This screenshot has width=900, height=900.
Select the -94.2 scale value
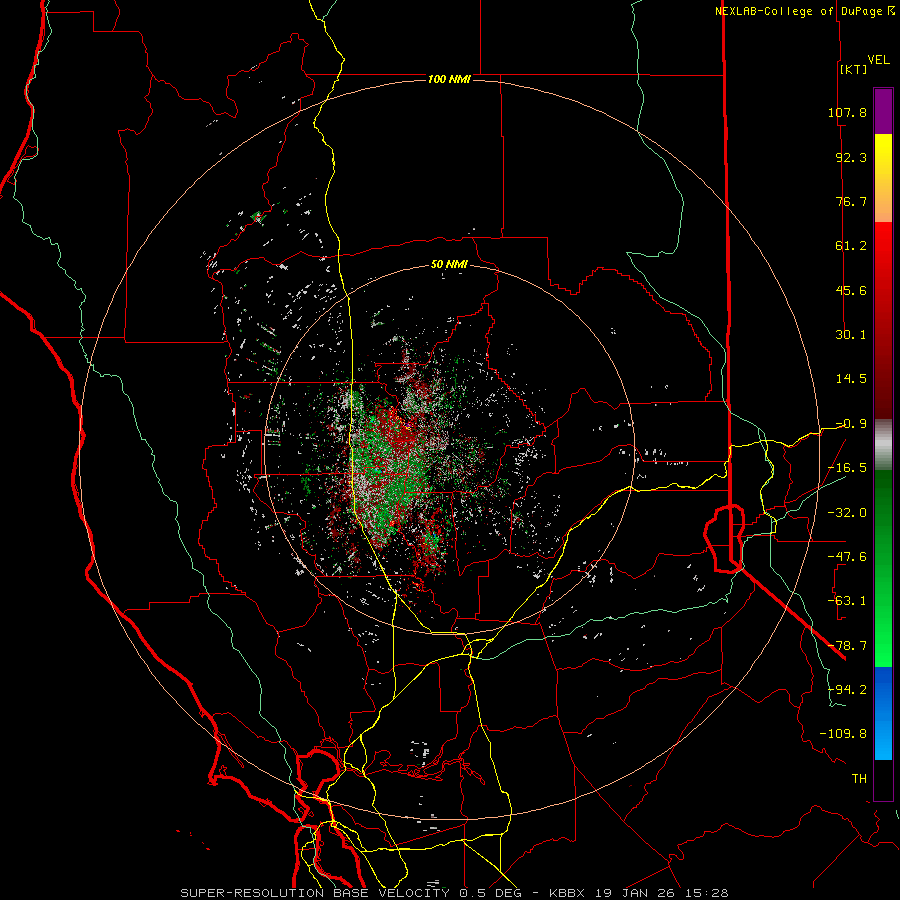(847, 689)
